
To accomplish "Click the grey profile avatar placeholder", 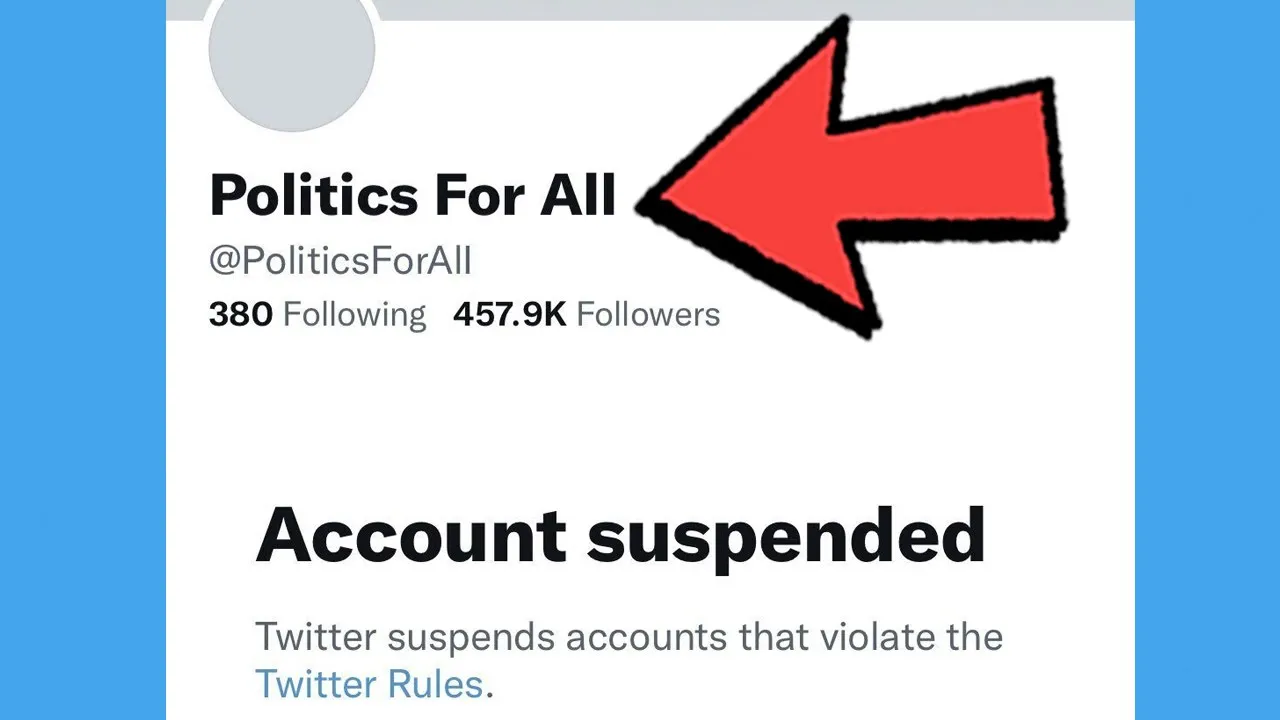I will pos(292,60).
